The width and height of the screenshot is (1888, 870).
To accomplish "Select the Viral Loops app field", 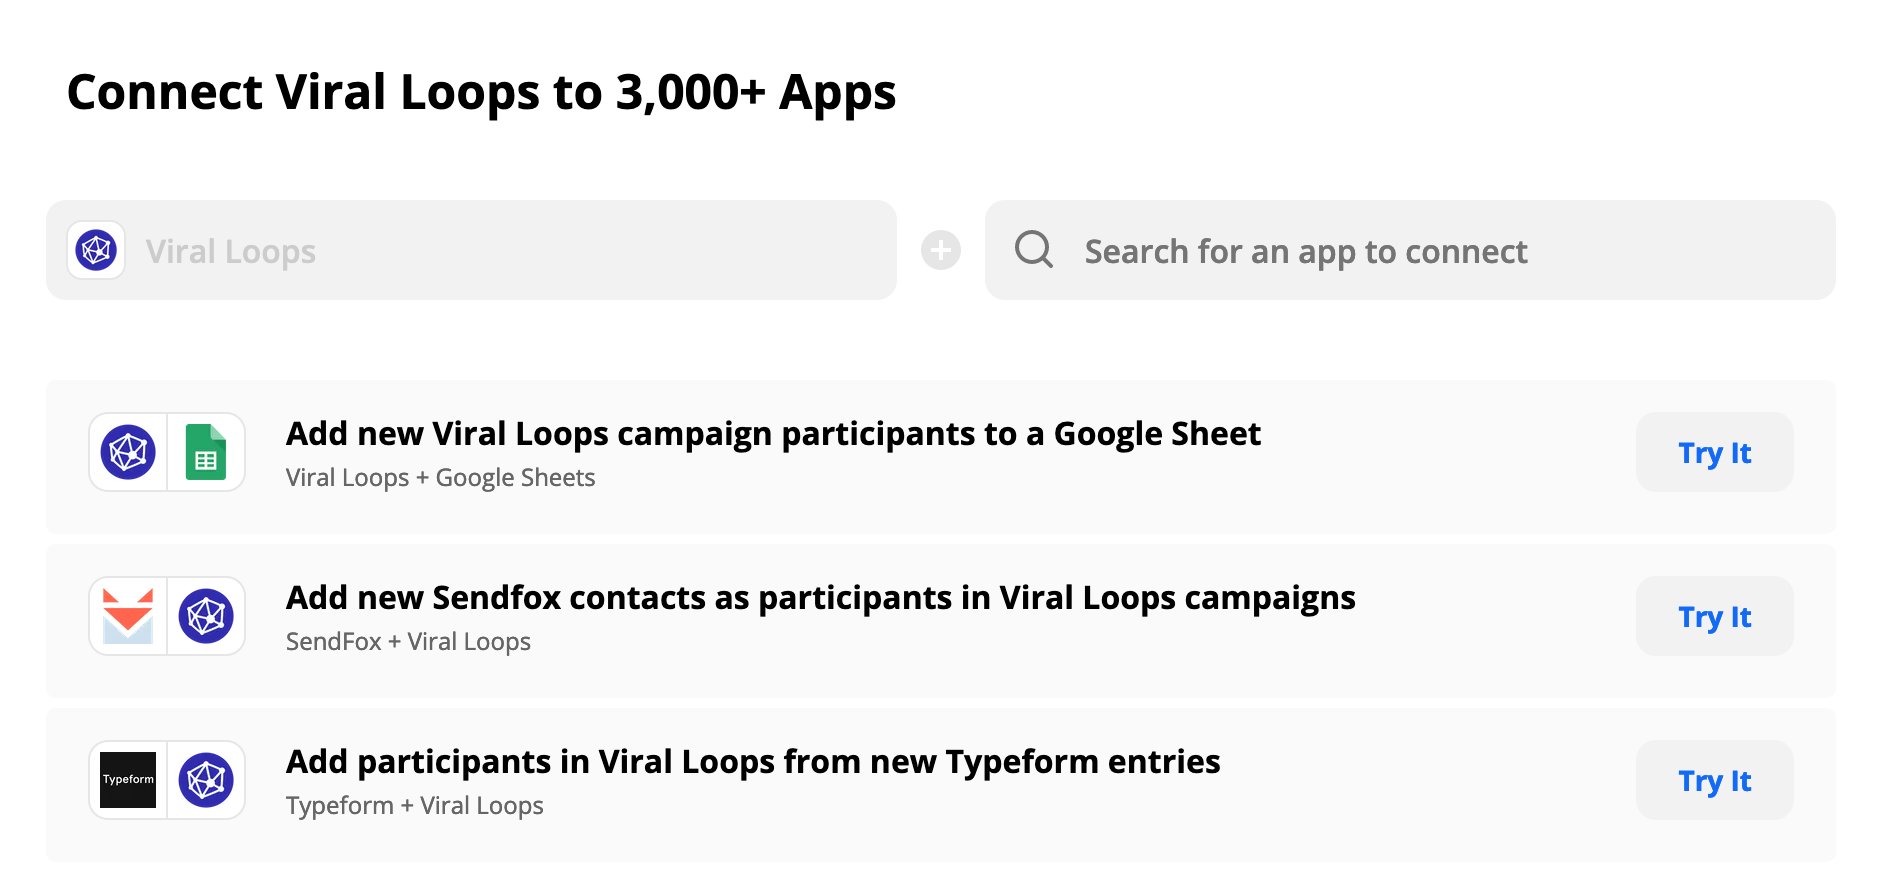I will tap(471, 250).
